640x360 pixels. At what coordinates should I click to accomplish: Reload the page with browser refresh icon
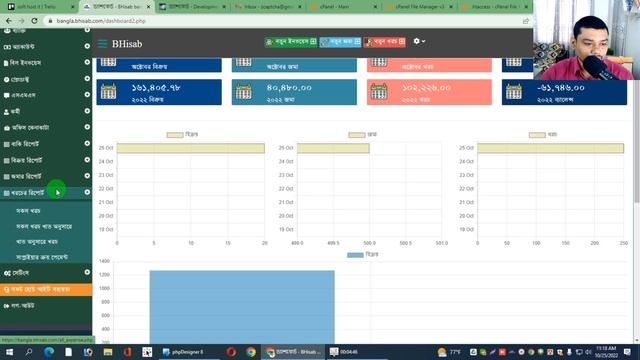pos(34,20)
